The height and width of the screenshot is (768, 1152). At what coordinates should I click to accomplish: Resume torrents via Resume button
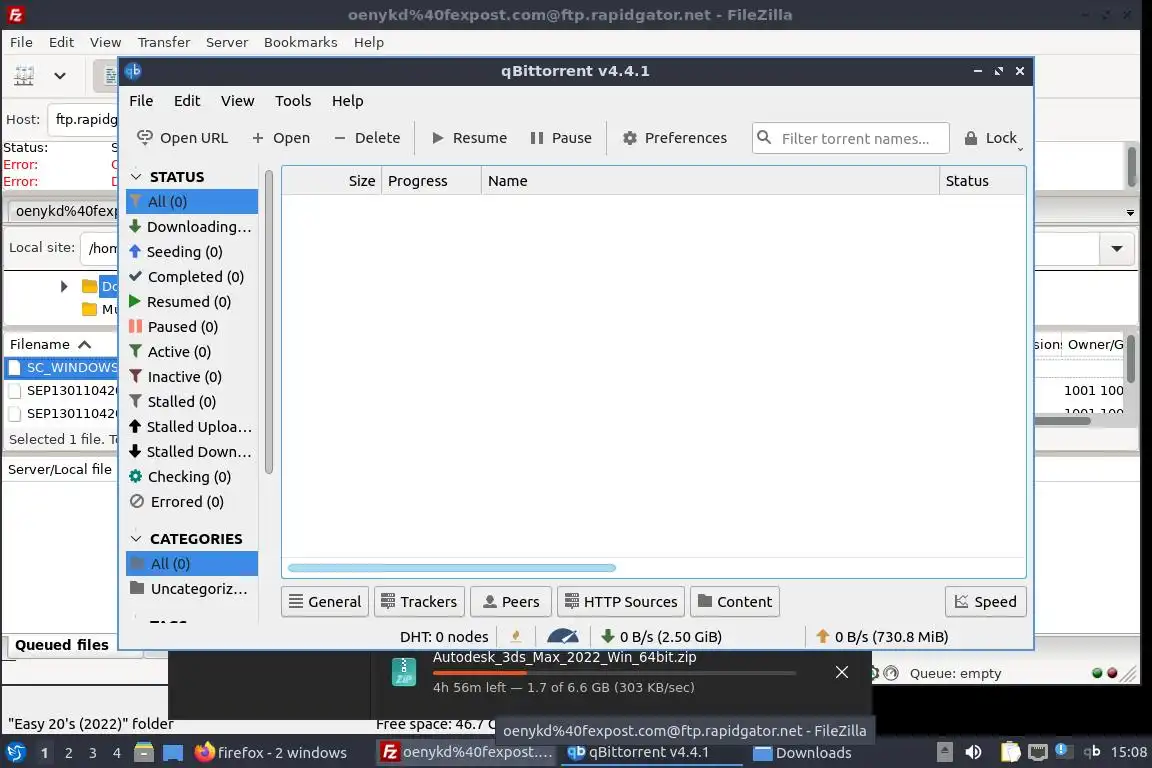[469, 138]
